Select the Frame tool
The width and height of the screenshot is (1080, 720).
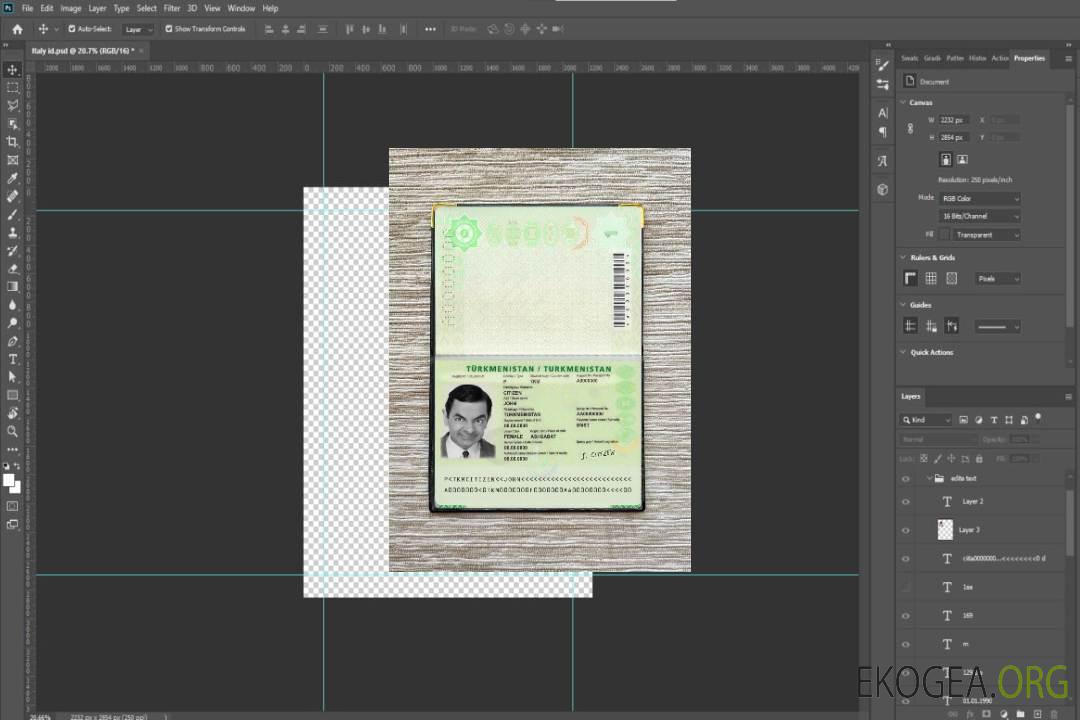(x=12, y=160)
